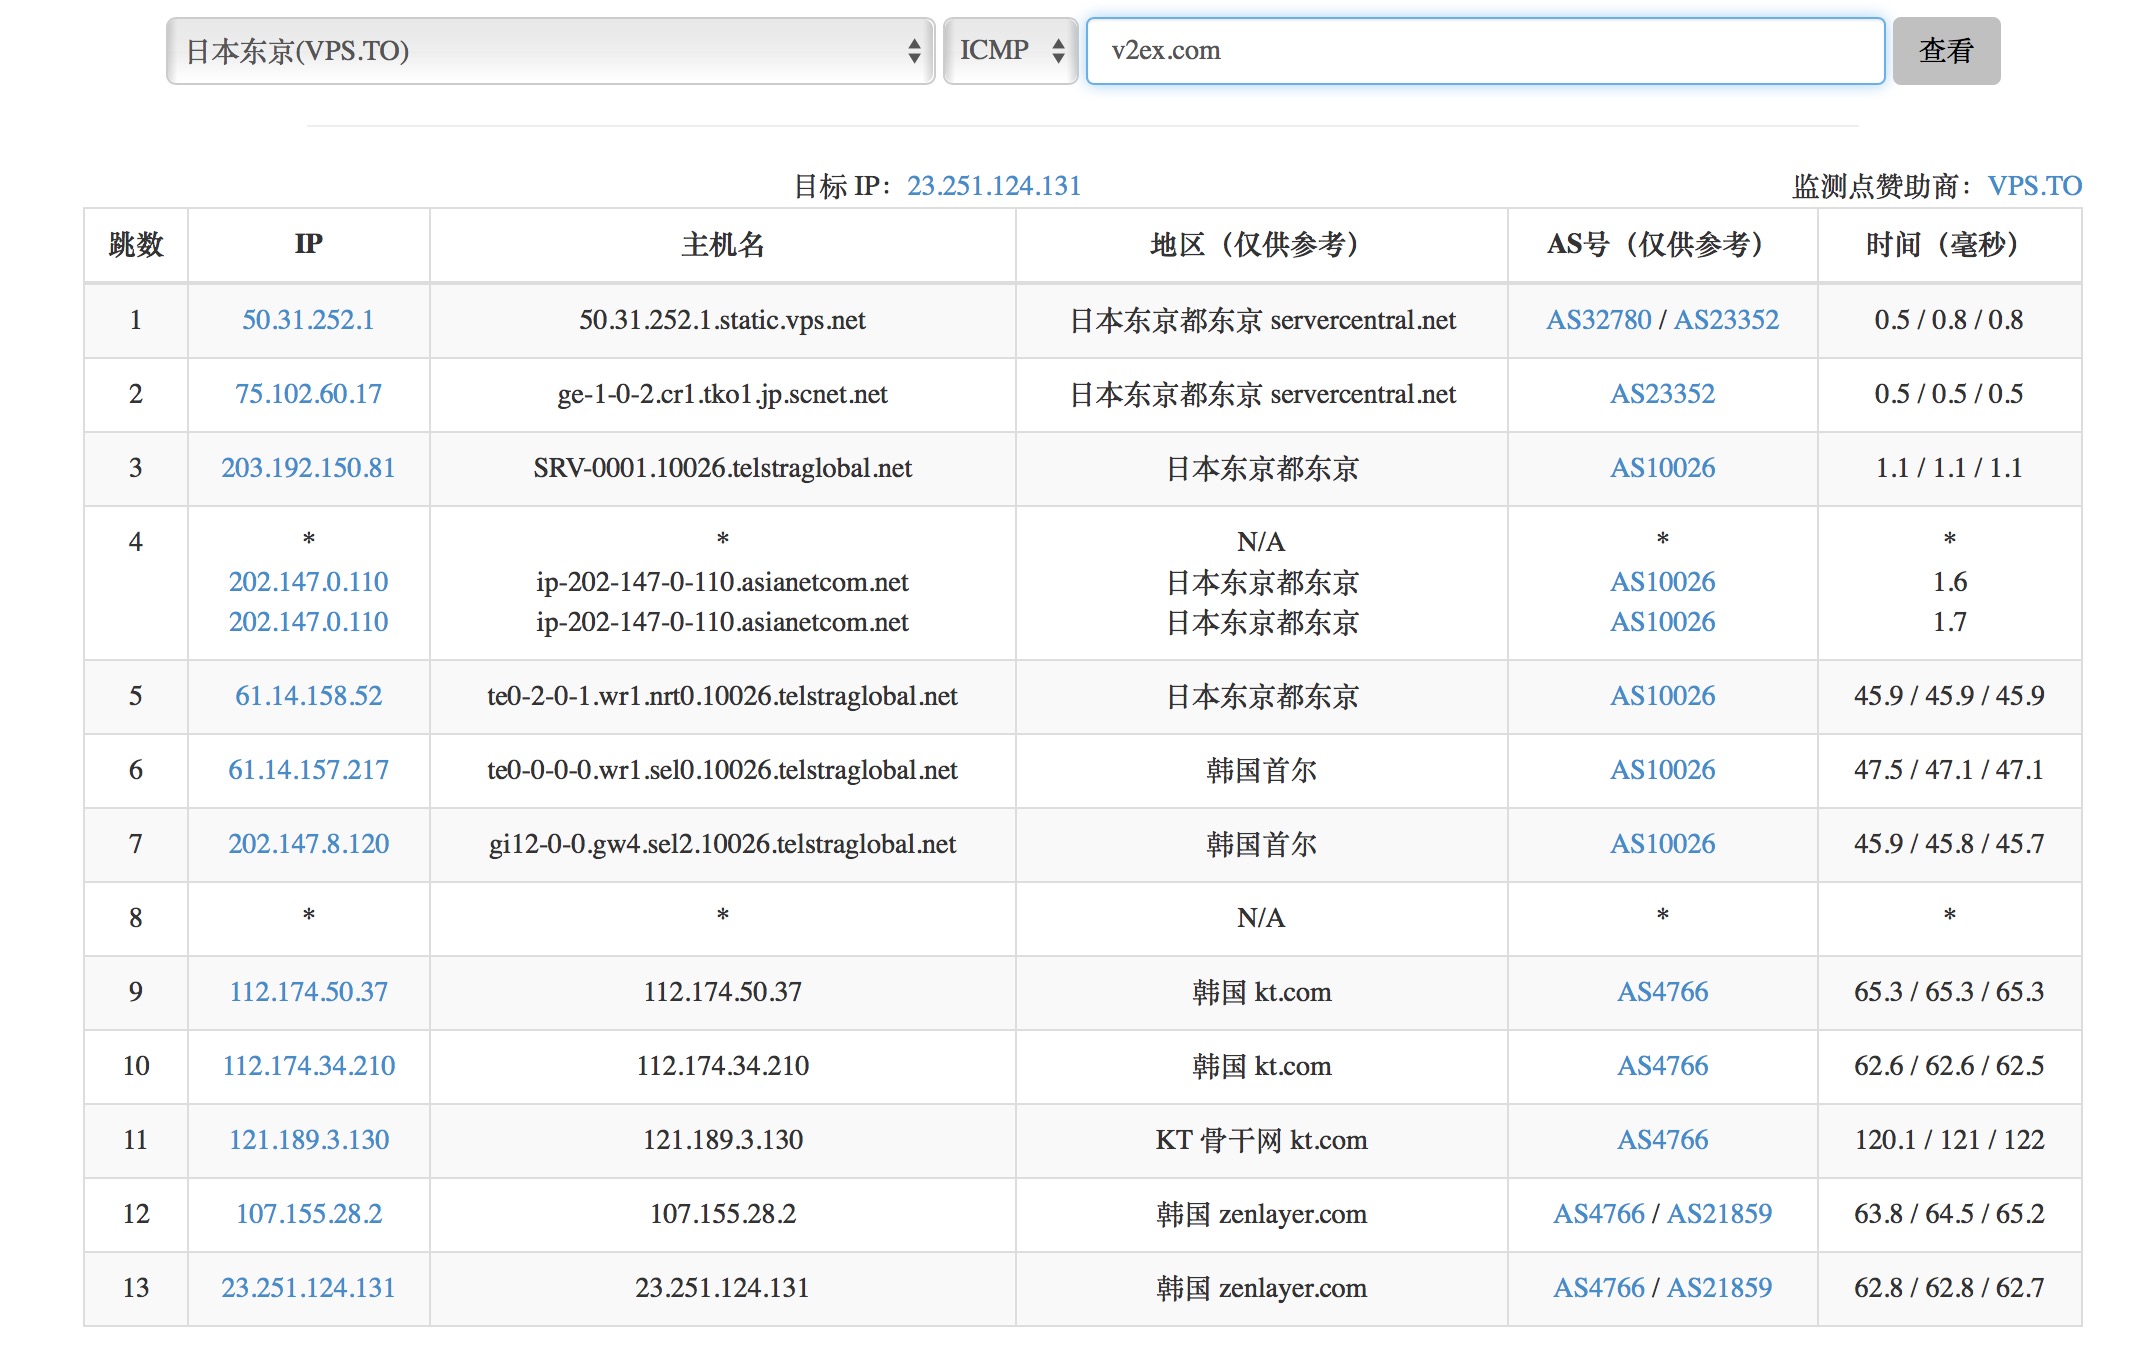Open target IP 23.251.124.131 link at top
Image resolution: width=2133 pixels, height=1358 pixels.
994,186
